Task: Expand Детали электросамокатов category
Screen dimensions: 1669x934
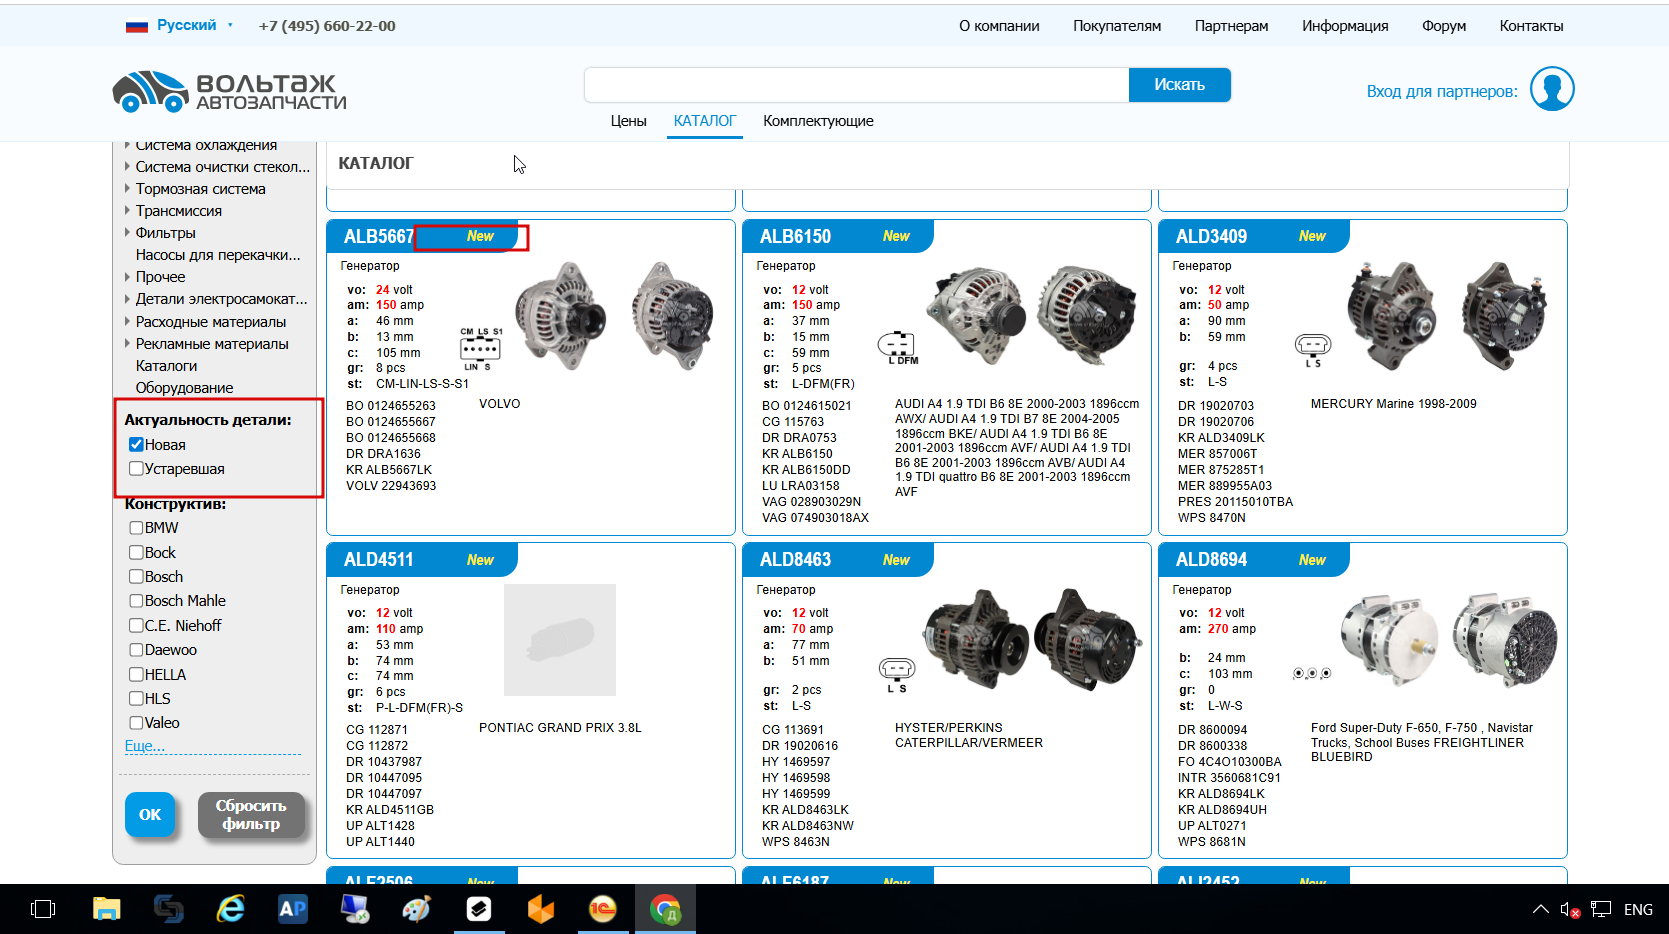Action: 127,299
